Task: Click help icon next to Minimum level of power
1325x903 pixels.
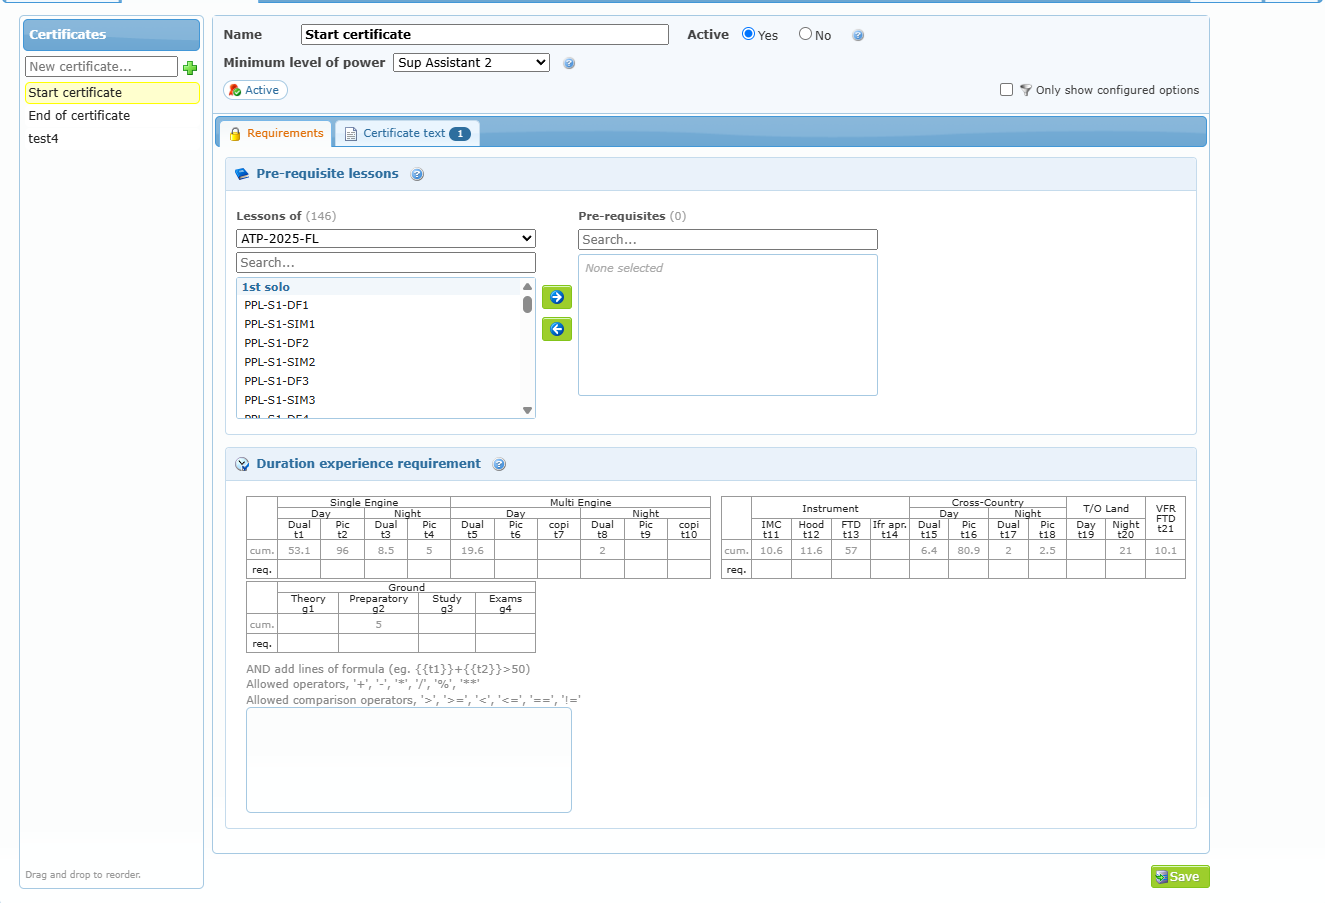Action: (x=569, y=63)
